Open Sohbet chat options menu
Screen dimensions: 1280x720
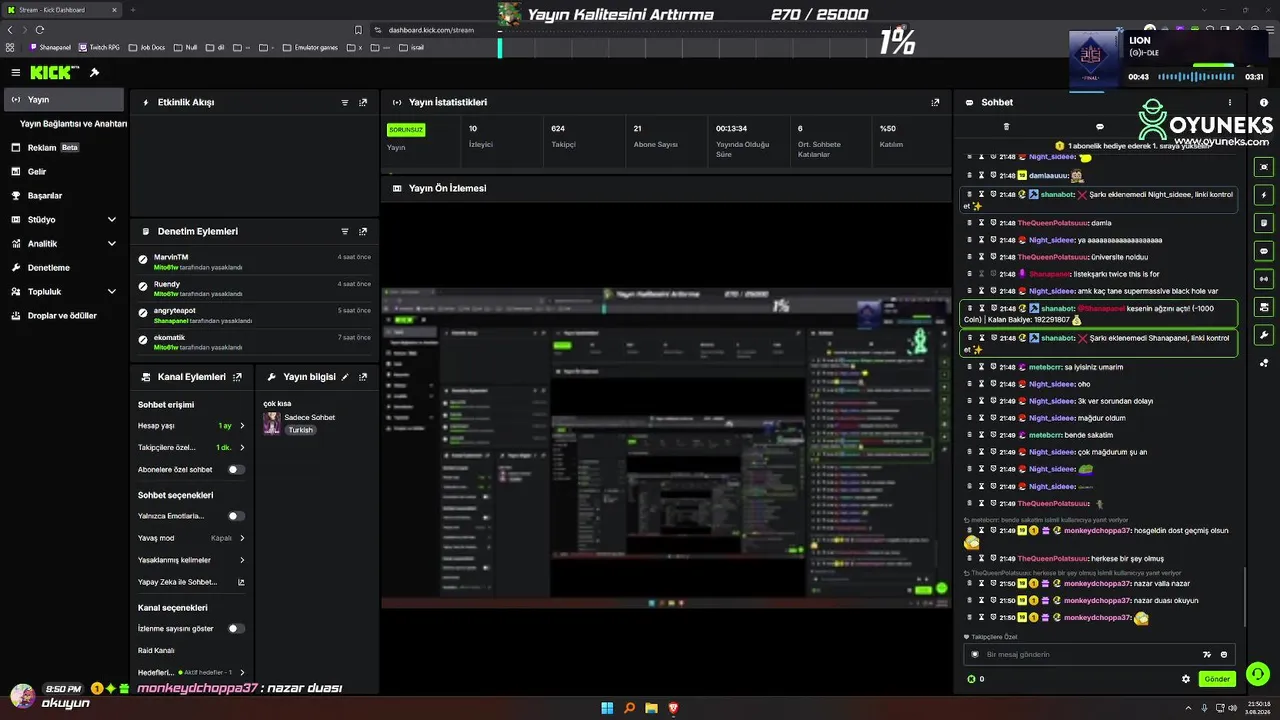coord(1230,103)
